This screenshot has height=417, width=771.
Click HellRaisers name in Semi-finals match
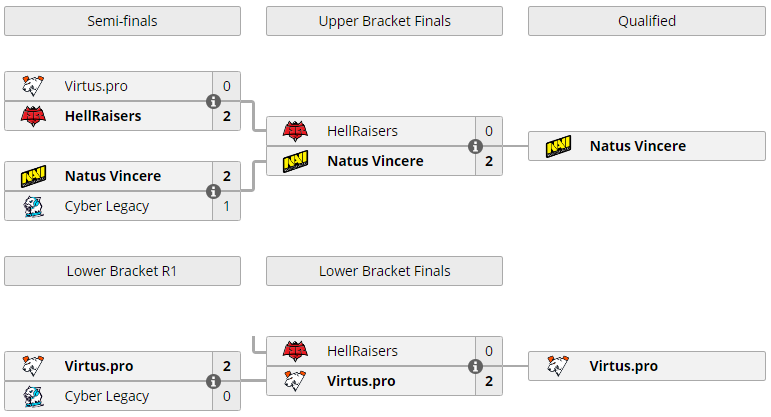(x=103, y=116)
